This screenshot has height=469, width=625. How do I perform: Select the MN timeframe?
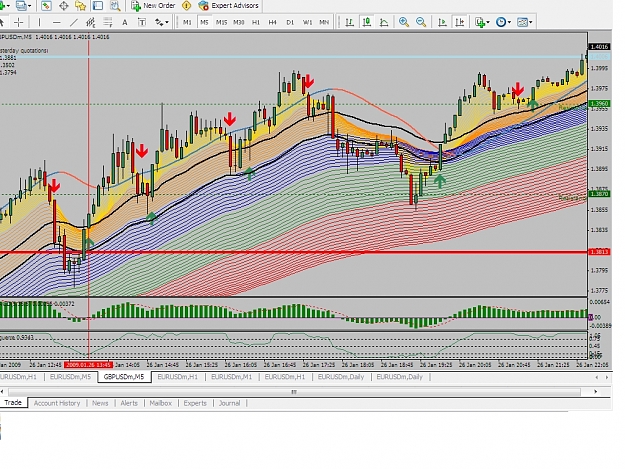coord(324,22)
